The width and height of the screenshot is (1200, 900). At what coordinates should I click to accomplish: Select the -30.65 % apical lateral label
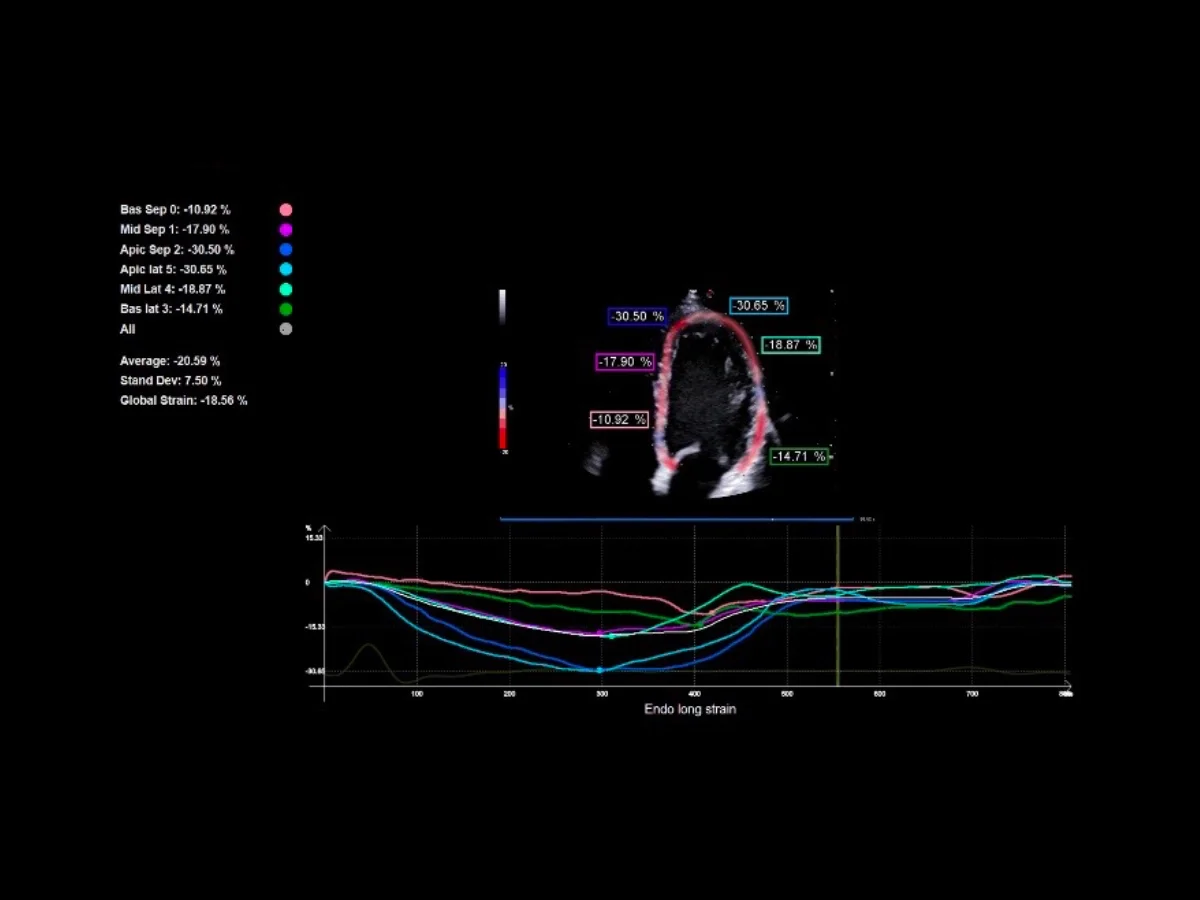759,306
